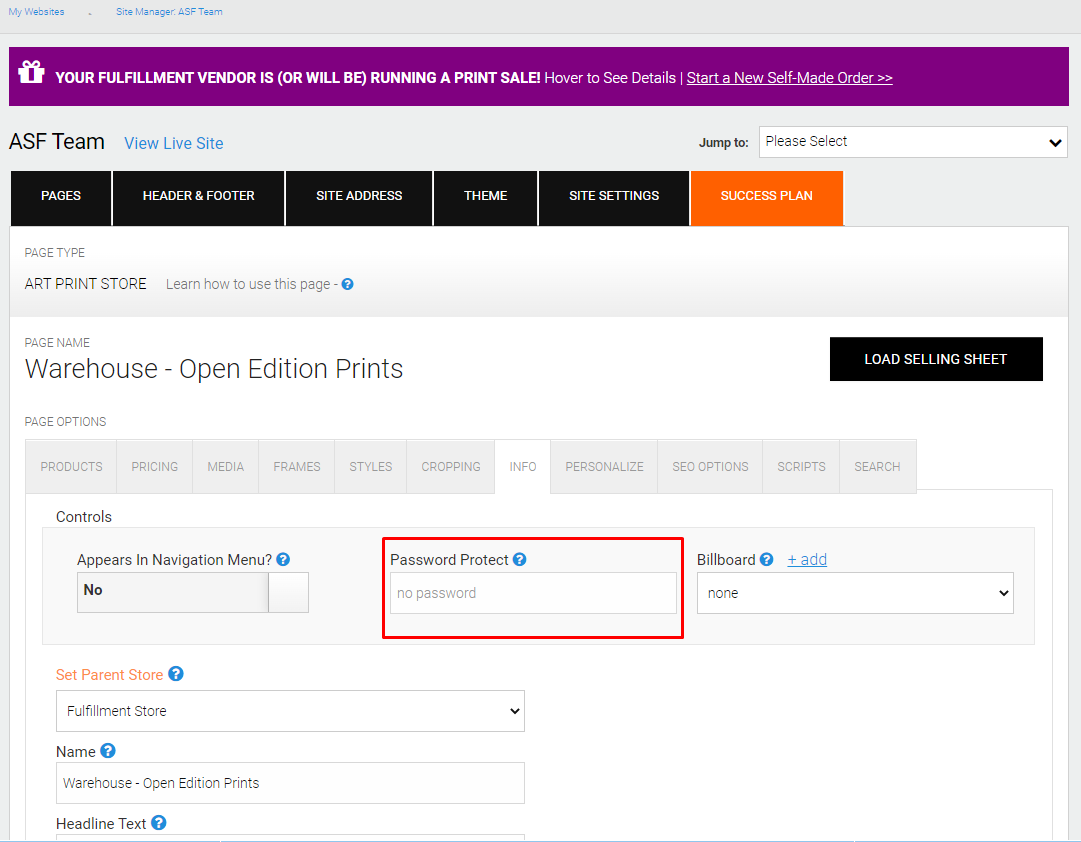Click Hover to See Details text in banner
The image size is (1081, 842).
click(610, 78)
